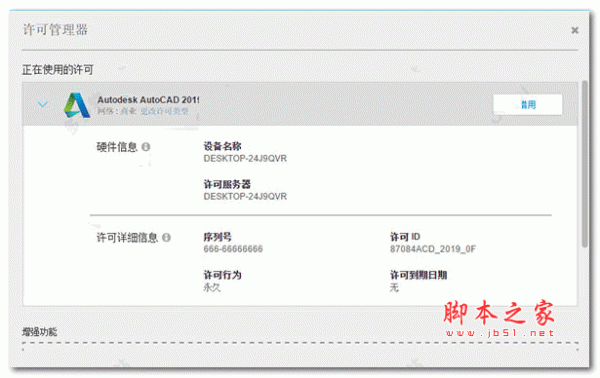Select the device name value under 设备名称
This screenshot has height=378, width=600.
coord(245,158)
